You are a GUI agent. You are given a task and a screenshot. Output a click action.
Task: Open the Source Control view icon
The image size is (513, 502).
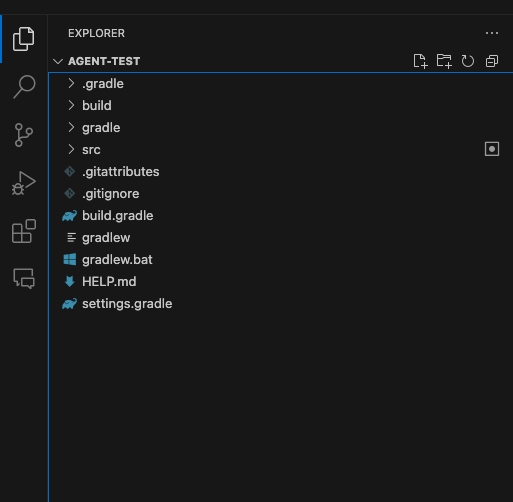pos(24,135)
